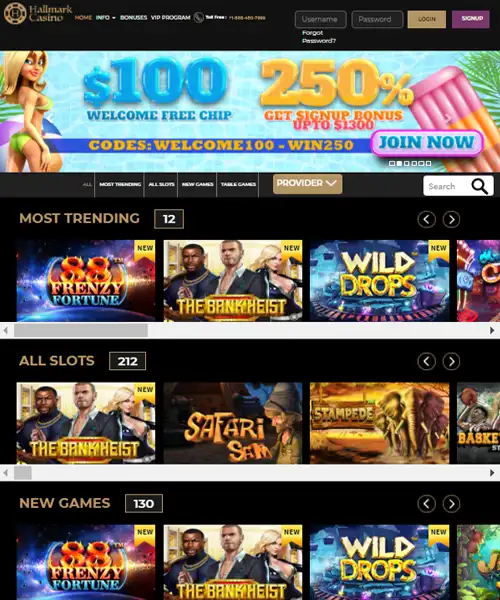500x600 pixels.
Task: Go back in New Games carousel arrow
Action: click(x=427, y=504)
